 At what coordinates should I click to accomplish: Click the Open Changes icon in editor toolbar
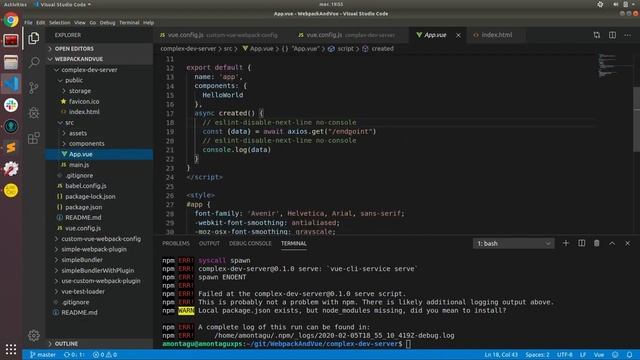(x=597, y=35)
